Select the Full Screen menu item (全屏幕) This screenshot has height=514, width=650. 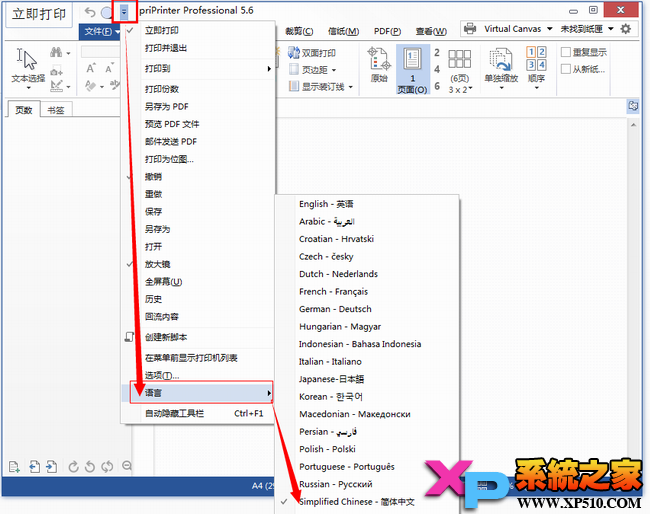pos(198,281)
